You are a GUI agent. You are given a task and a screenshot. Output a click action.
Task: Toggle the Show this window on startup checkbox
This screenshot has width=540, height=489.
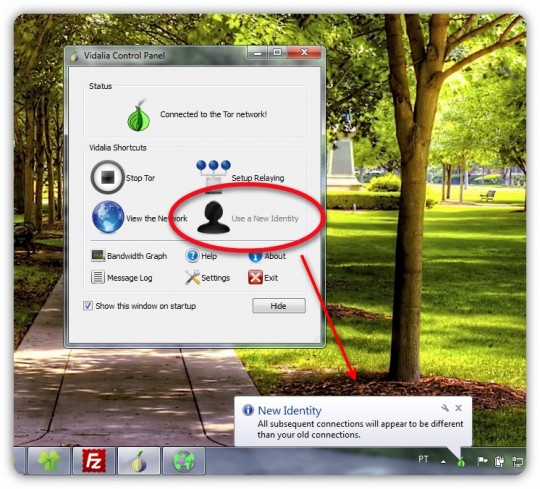coord(88,306)
